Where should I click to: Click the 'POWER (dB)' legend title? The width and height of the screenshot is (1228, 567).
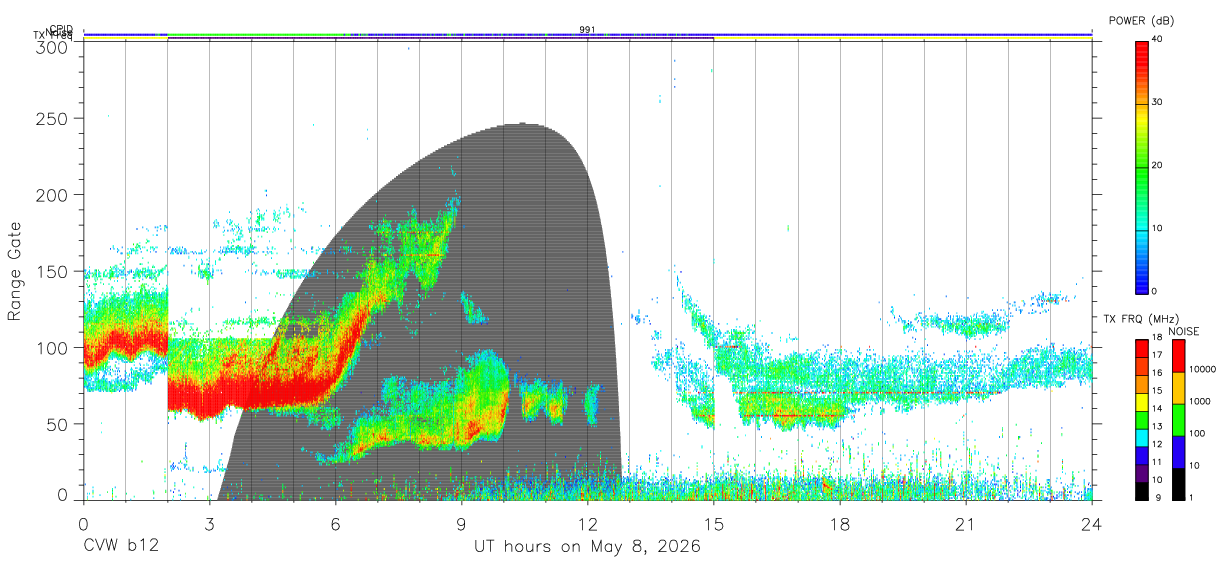point(1143,21)
